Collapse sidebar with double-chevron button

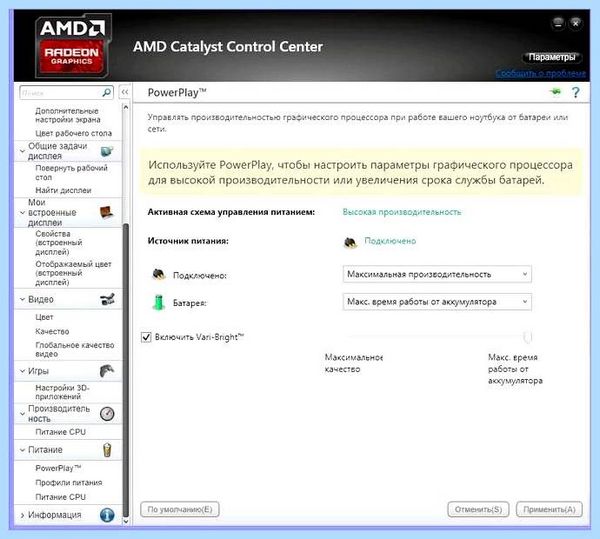click(x=125, y=92)
